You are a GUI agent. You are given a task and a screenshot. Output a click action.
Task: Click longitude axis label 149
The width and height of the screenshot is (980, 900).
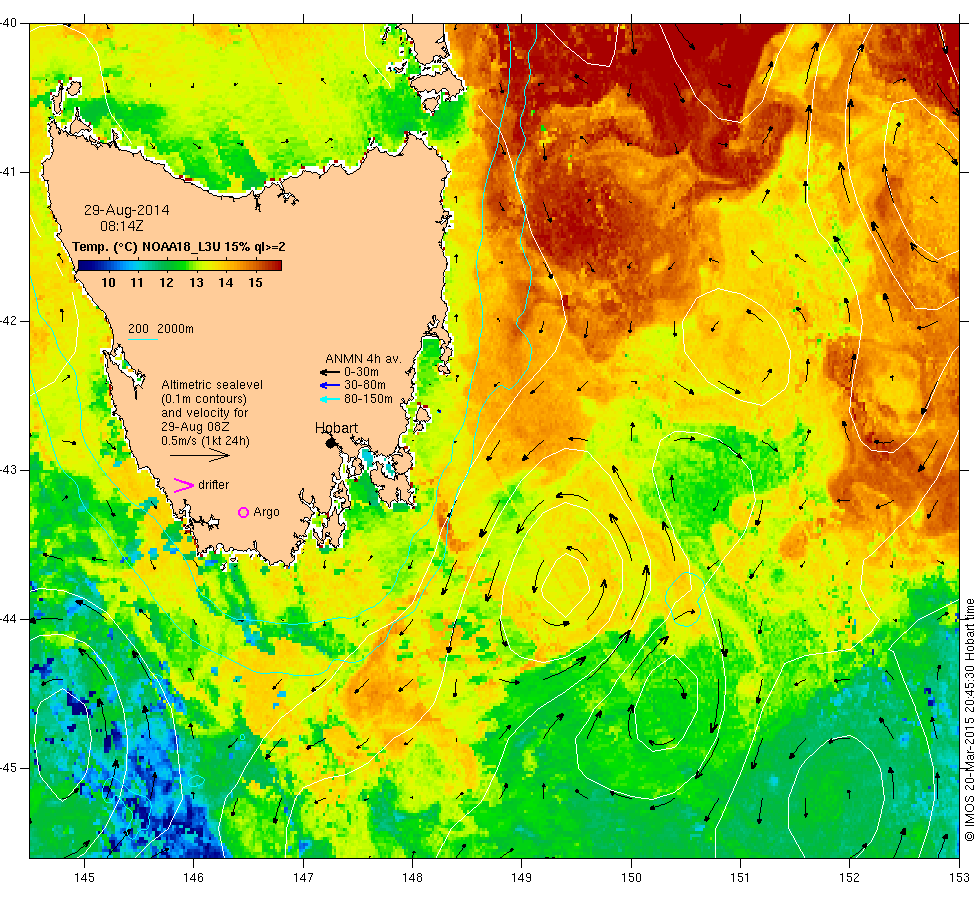tap(521, 878)
